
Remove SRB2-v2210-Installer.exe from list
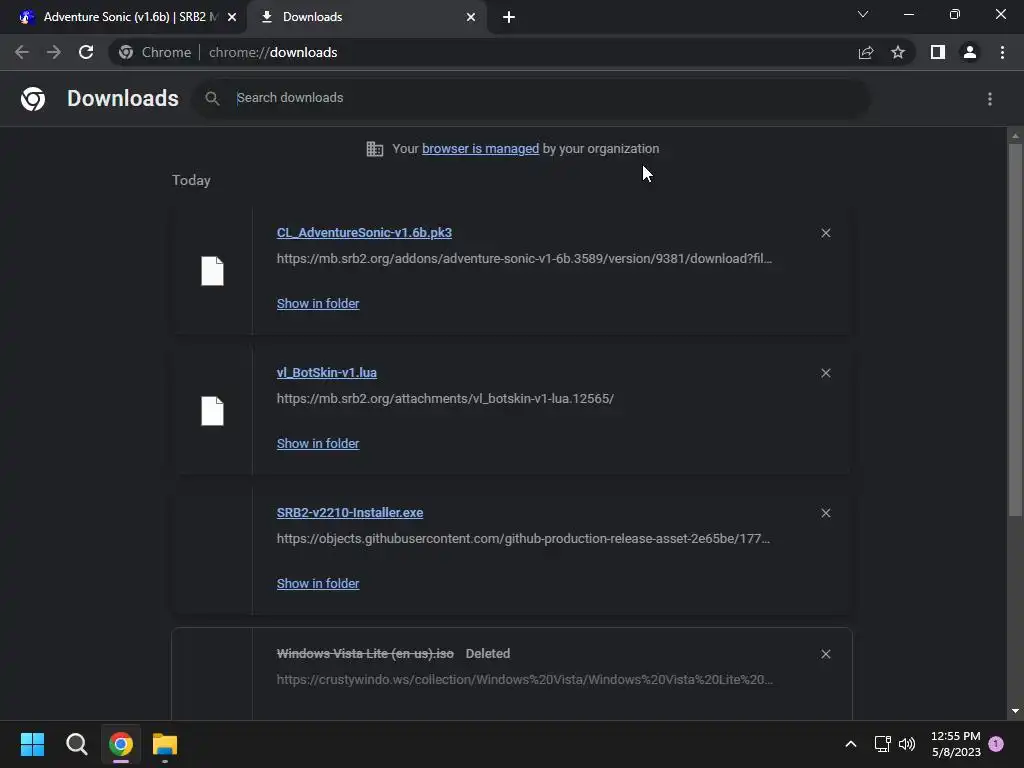(x=825, y=513)
